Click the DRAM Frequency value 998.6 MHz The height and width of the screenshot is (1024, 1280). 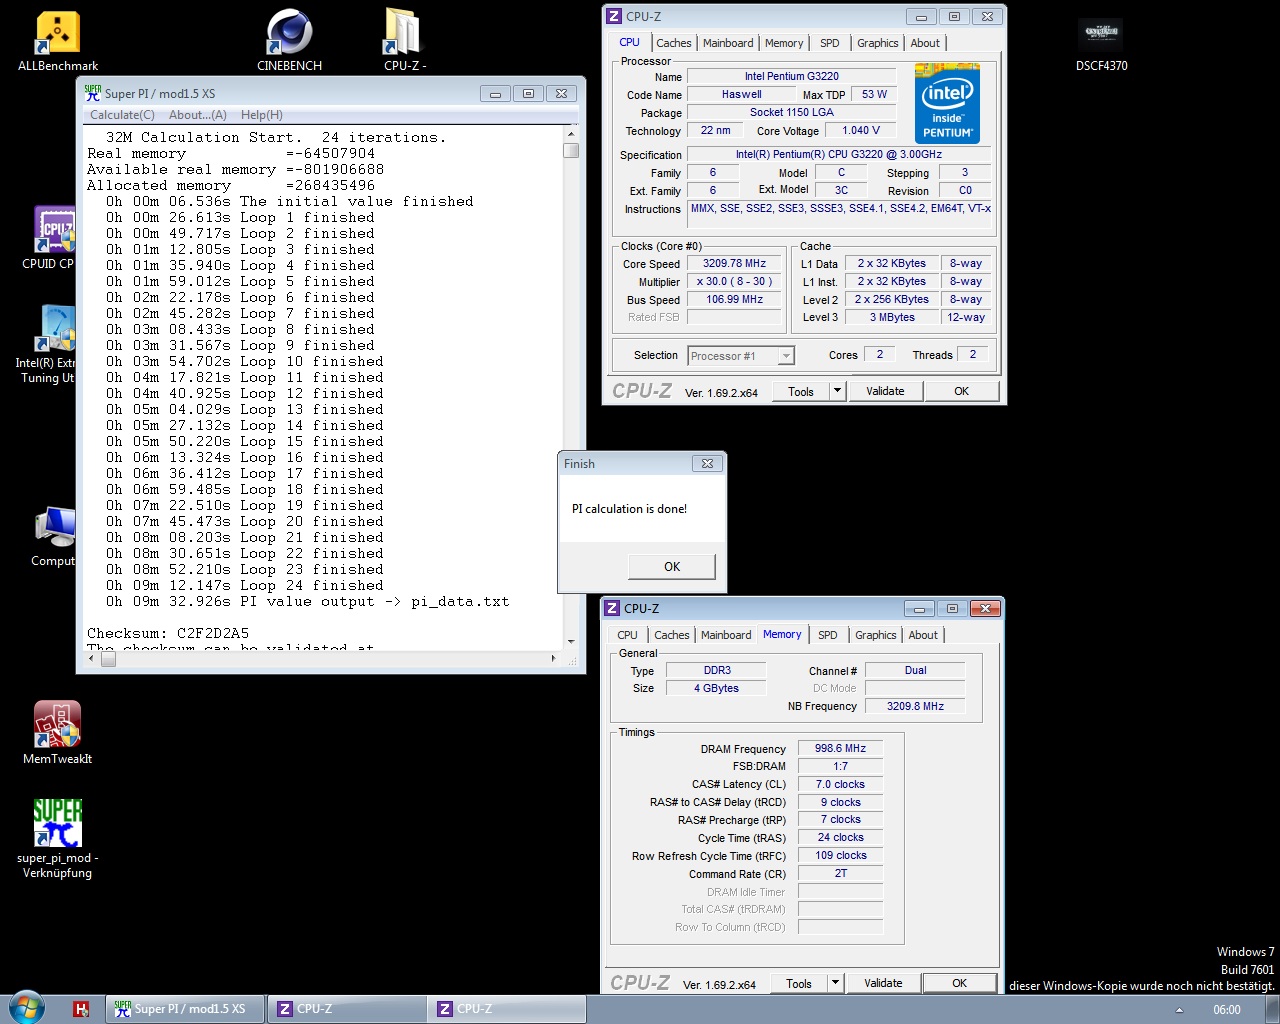(x=840, y=749)
